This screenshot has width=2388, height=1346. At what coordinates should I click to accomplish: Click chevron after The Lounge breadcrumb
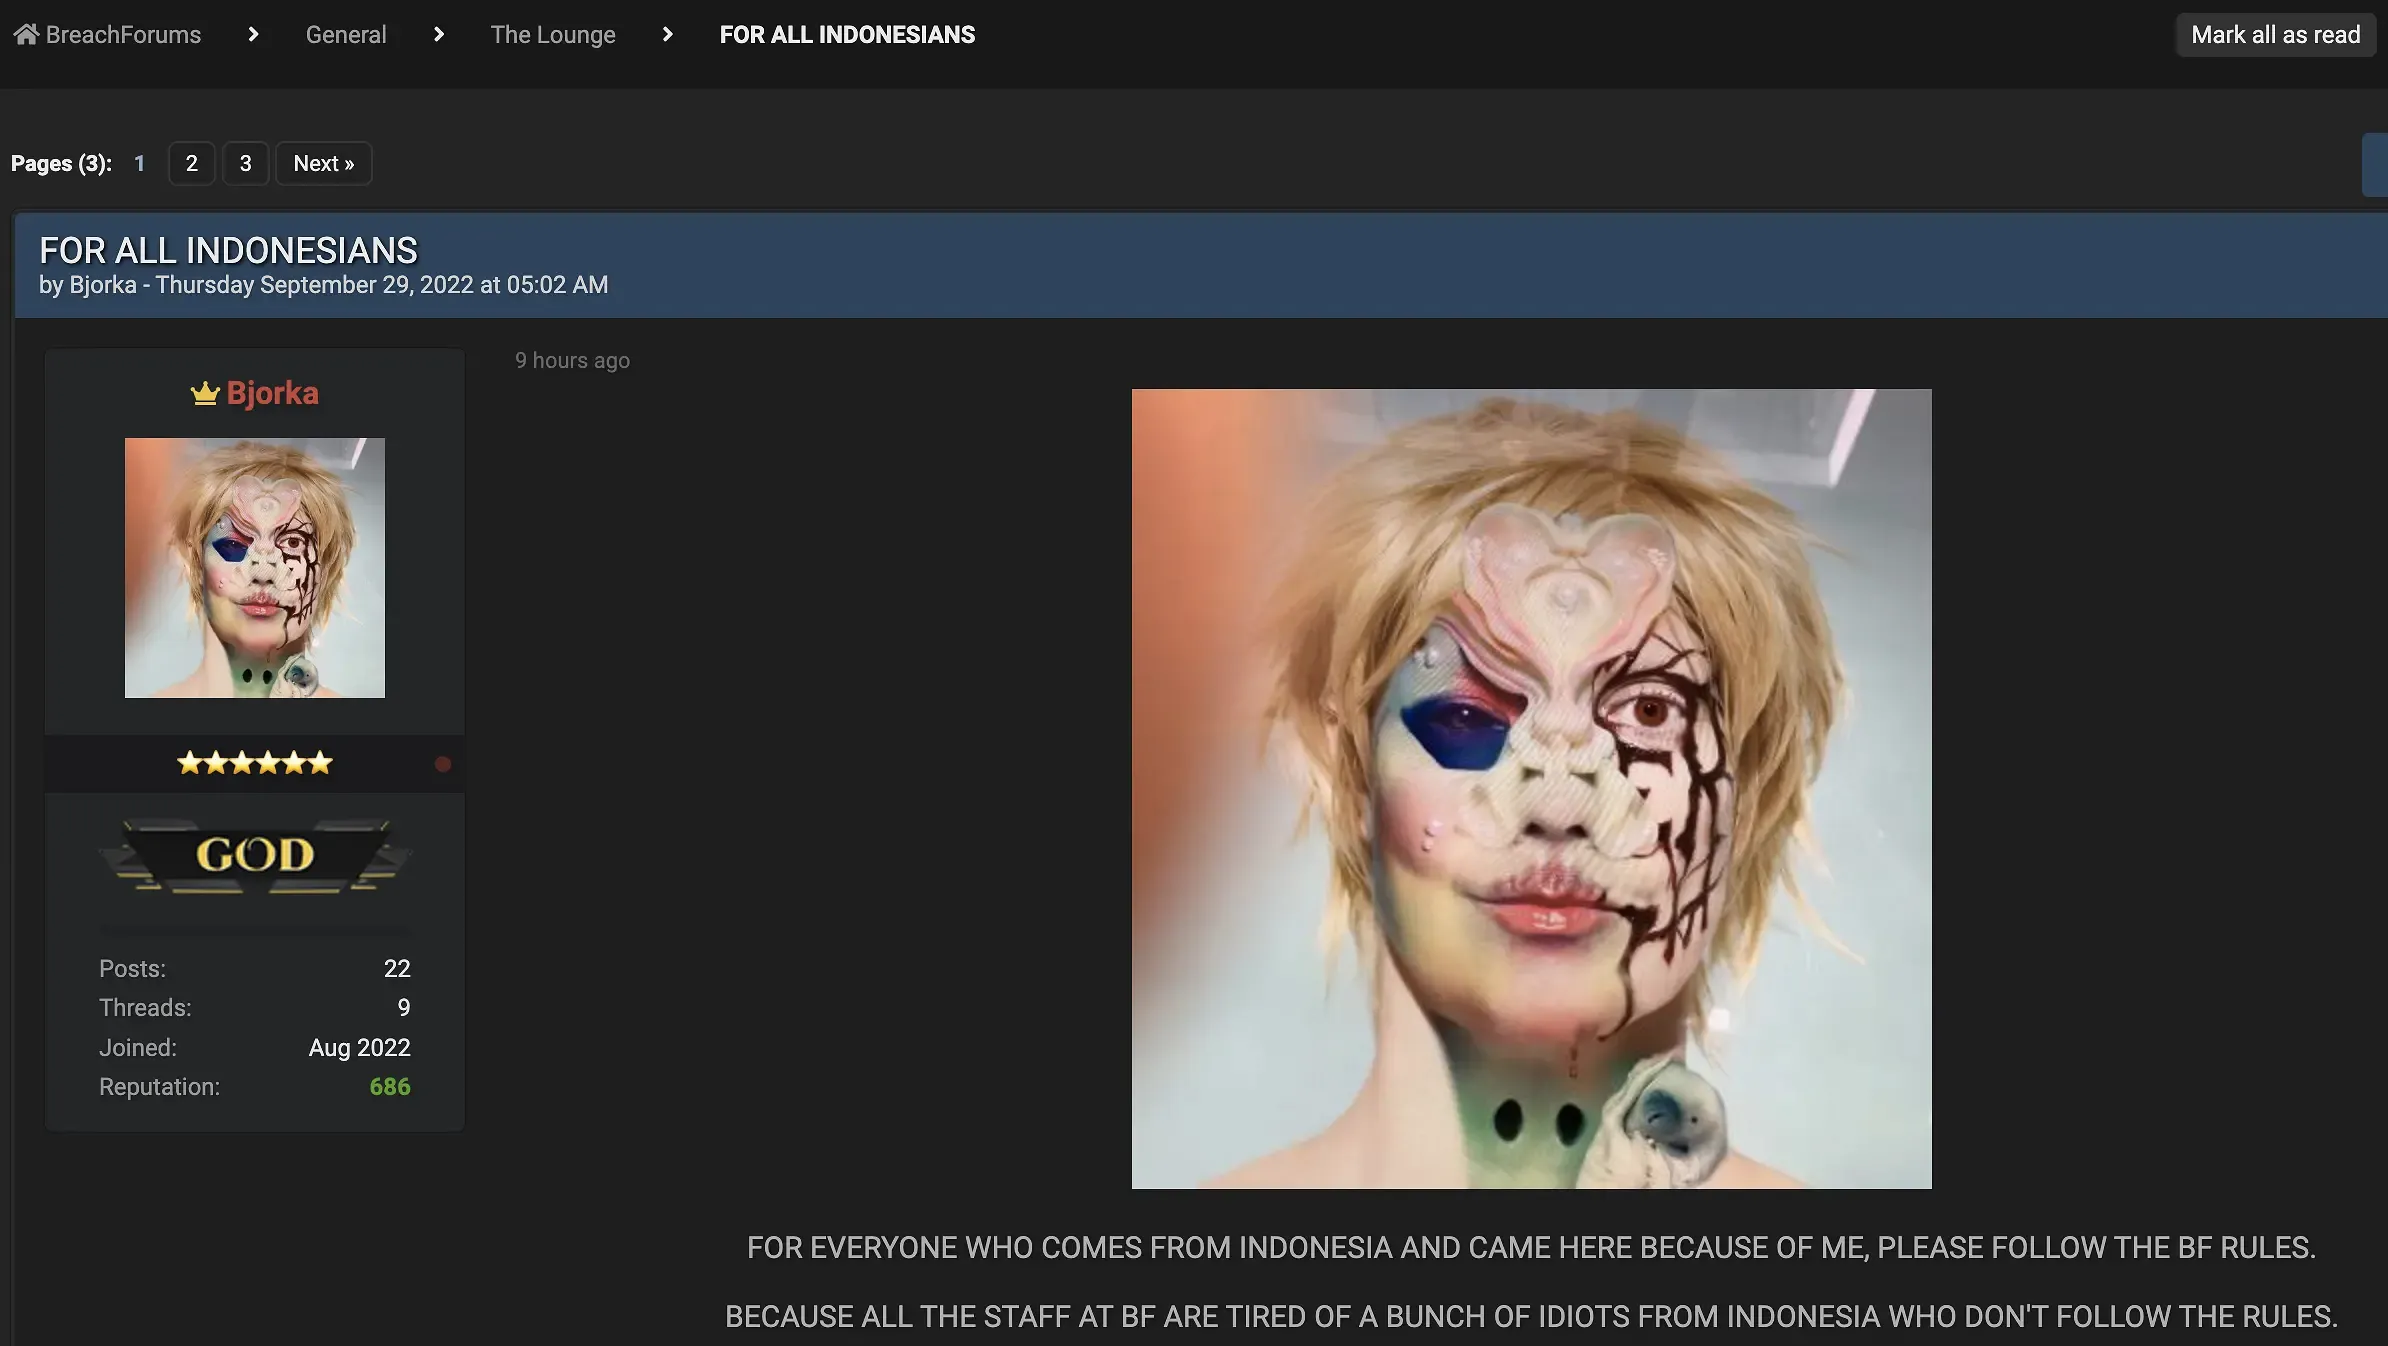pyautogui.click(x=667, y=34)
